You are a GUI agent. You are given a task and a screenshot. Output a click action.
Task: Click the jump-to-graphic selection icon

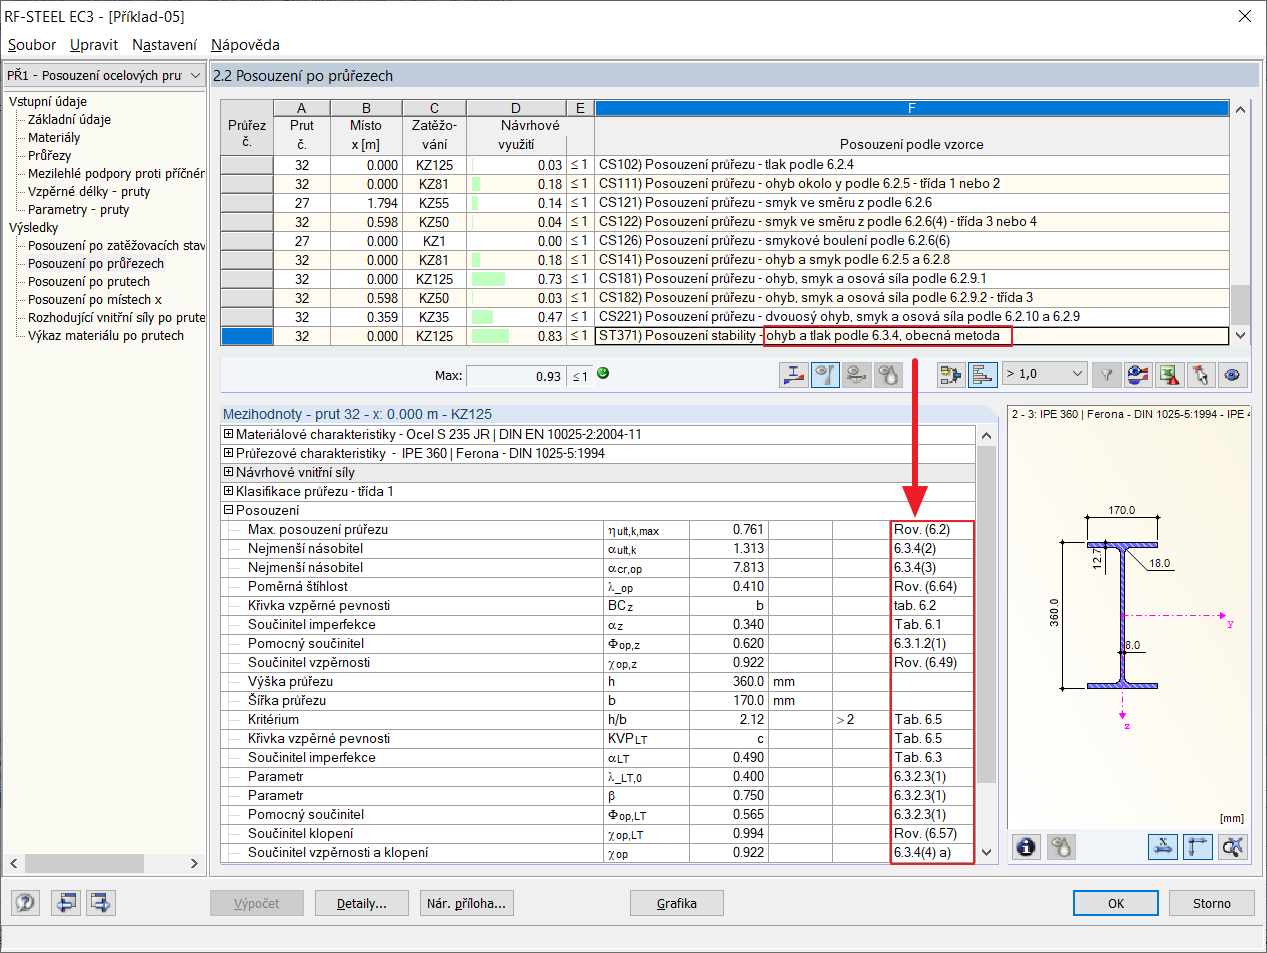click(x=951, y=374)
